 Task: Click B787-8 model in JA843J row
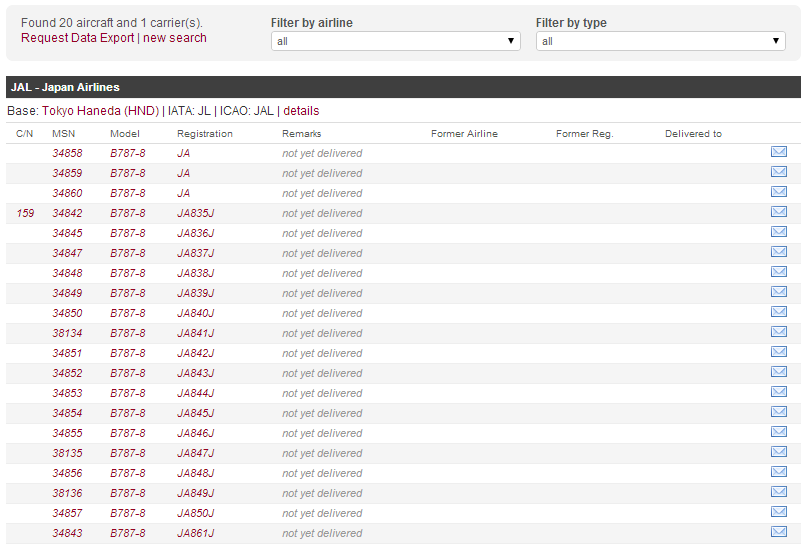click(x=127, y=373)
